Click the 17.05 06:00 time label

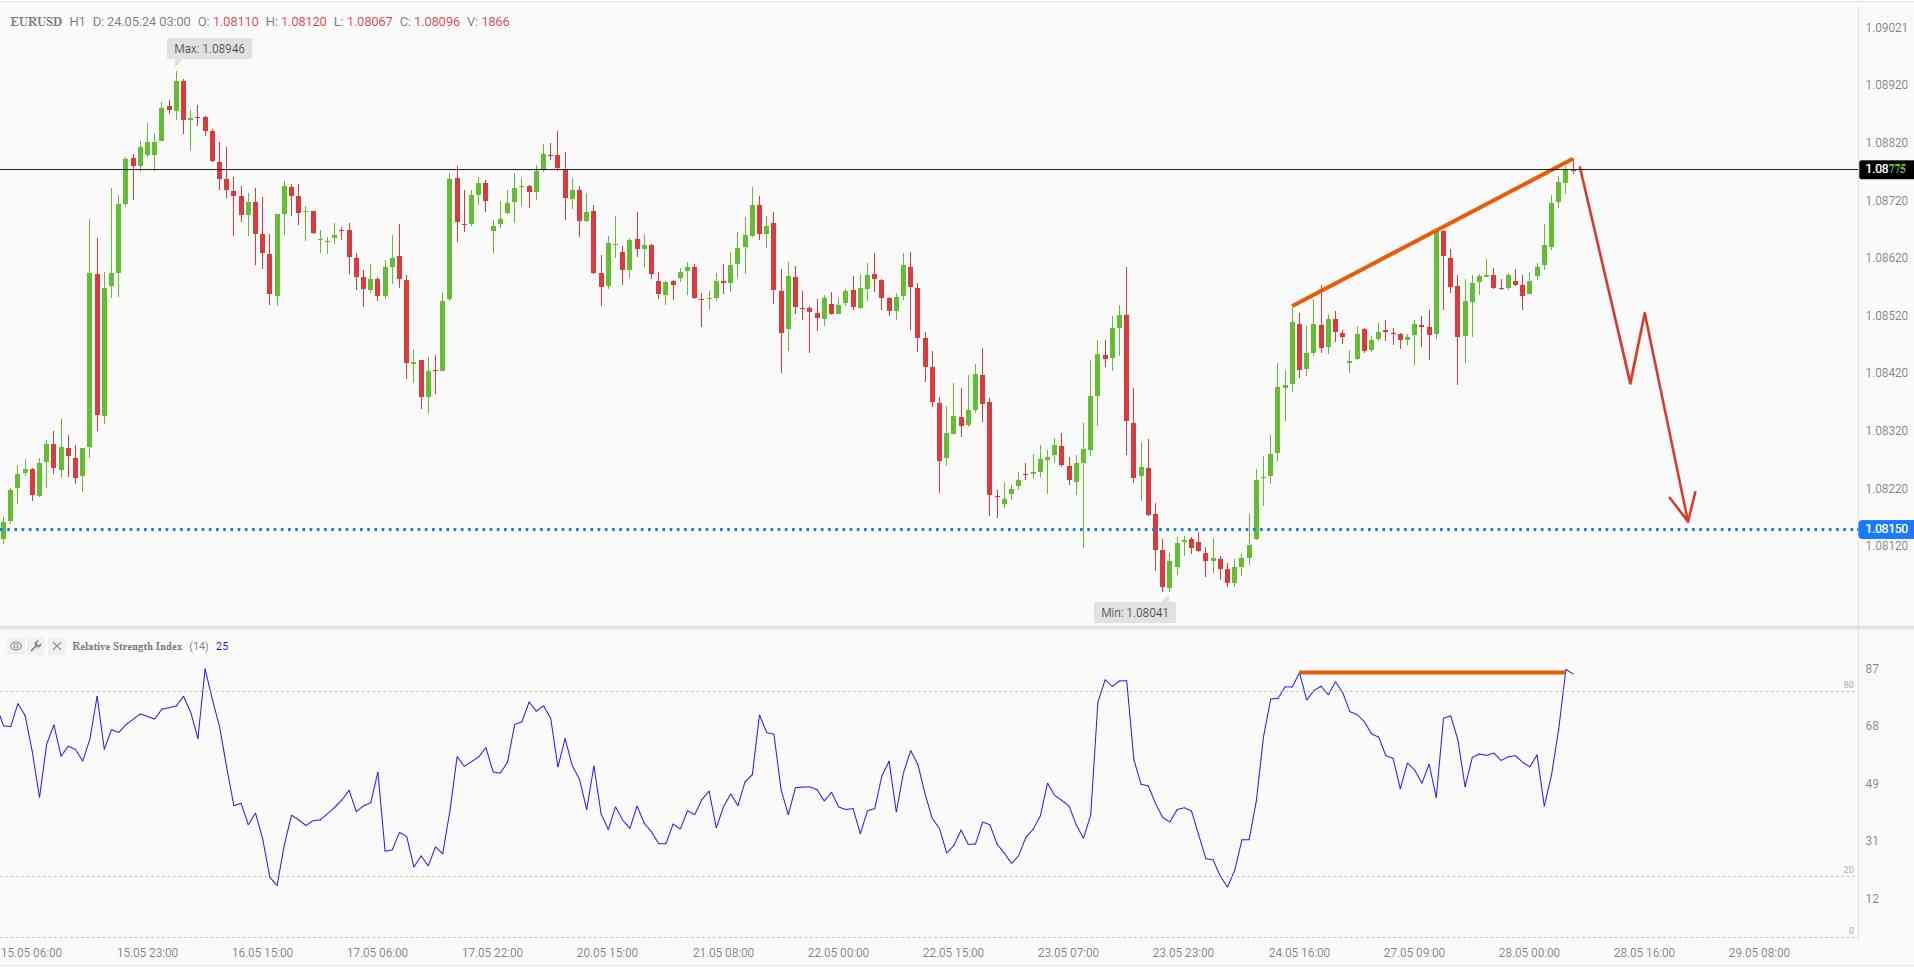[377, 953]
